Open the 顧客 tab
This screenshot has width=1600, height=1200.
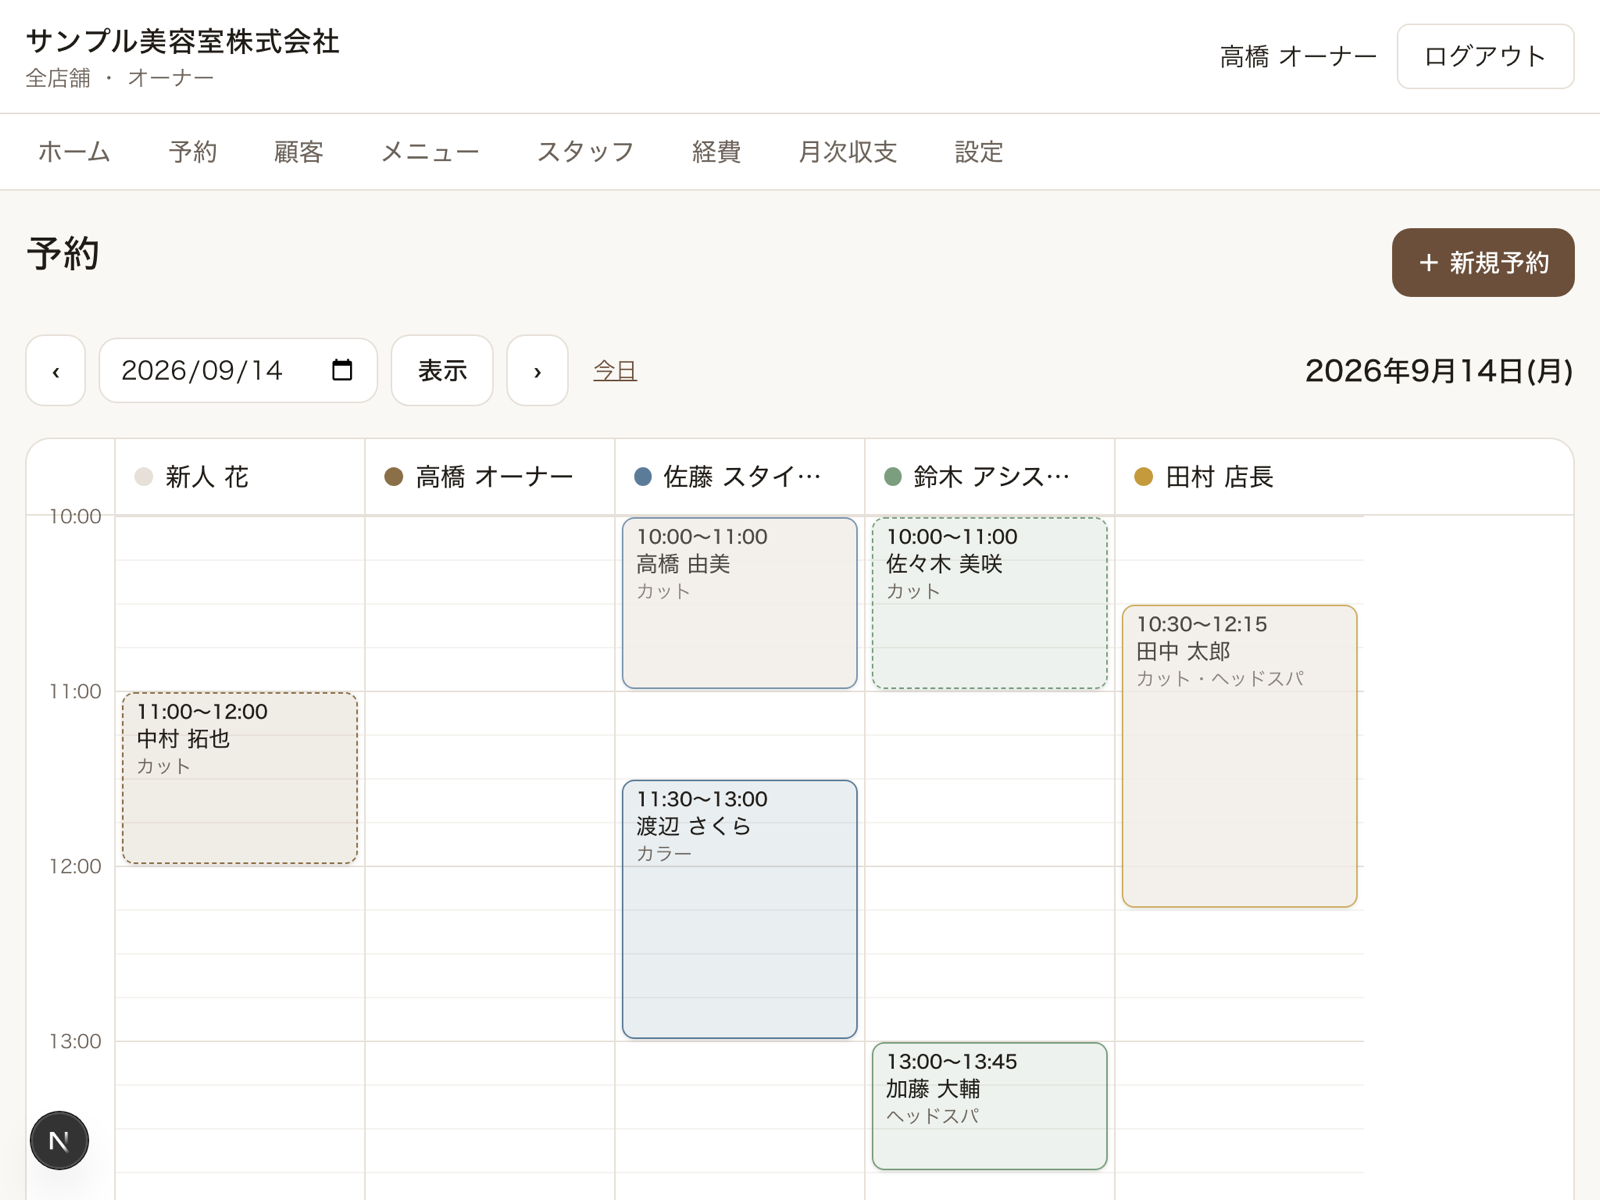tap(299, 152)
